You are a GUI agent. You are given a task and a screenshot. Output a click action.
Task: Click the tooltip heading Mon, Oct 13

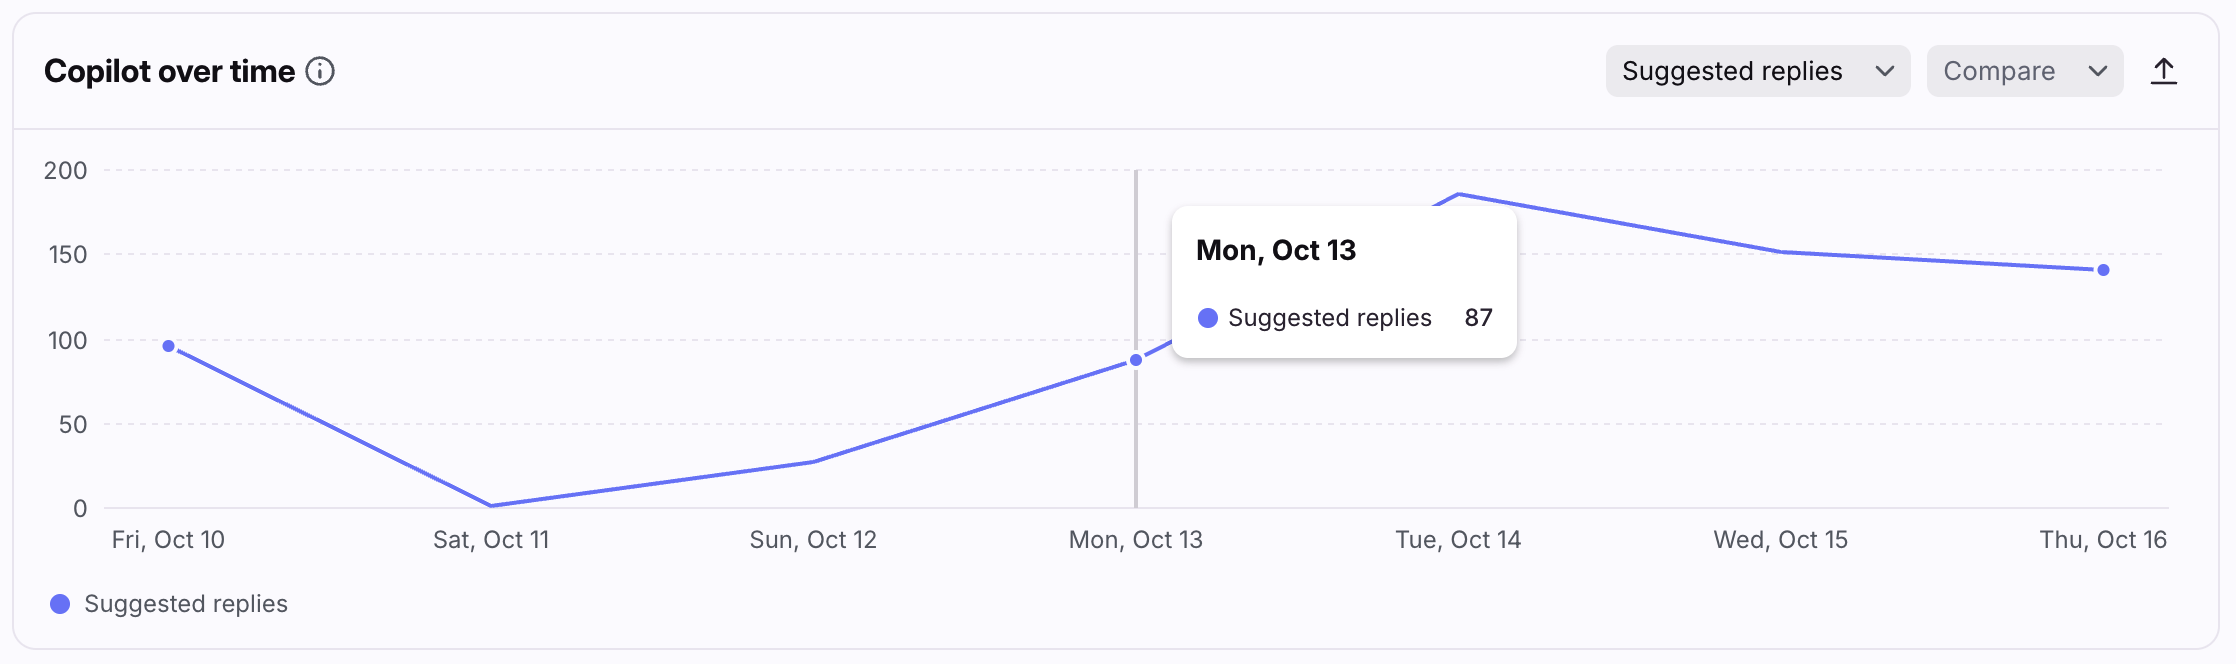[1276, 250]
